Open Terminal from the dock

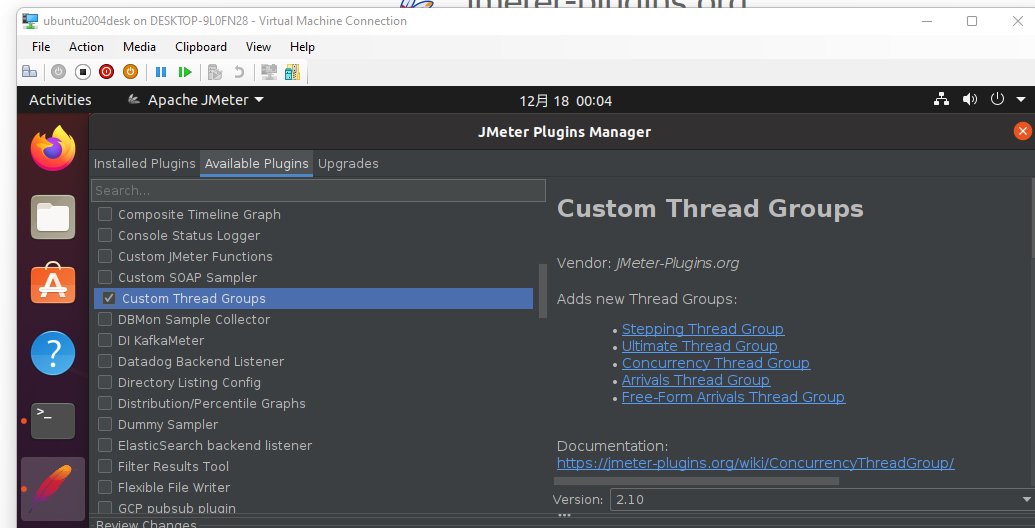coord(53,420)
